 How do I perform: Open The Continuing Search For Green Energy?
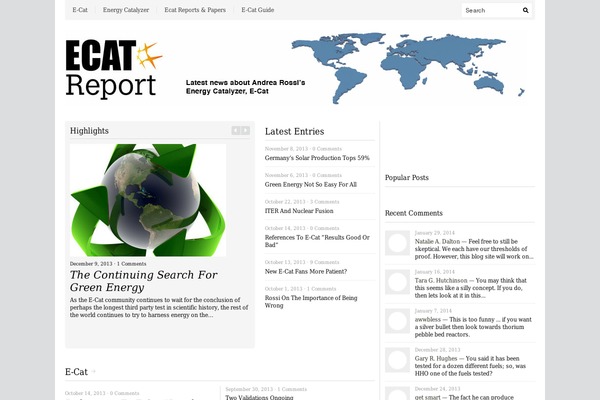pyautogui.click(x=143, y=281)
